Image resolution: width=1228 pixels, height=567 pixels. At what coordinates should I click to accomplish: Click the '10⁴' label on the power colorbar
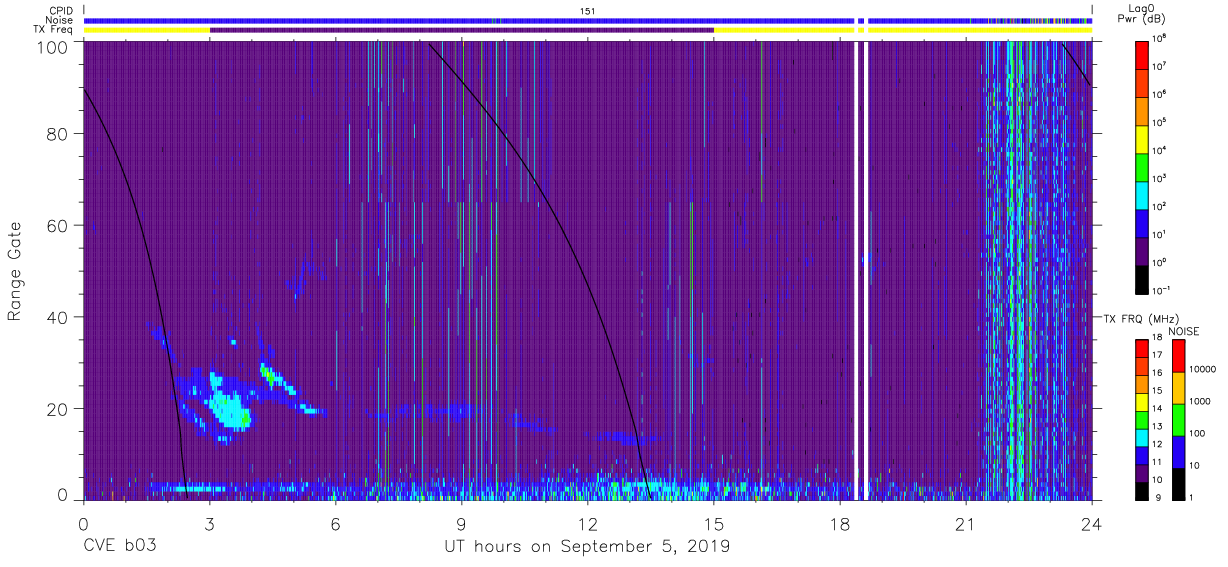pyautogui.click(x=1159, y=151)
